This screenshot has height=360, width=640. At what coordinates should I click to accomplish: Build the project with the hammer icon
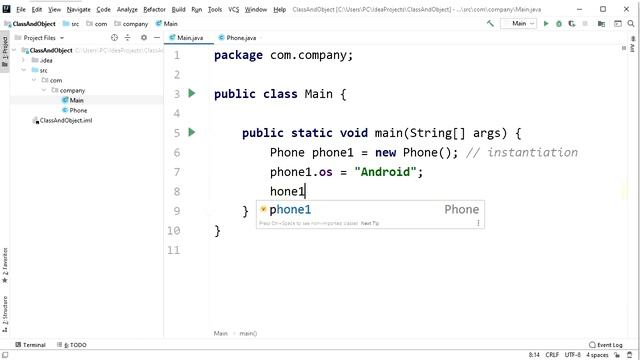[x=490, y=24]
